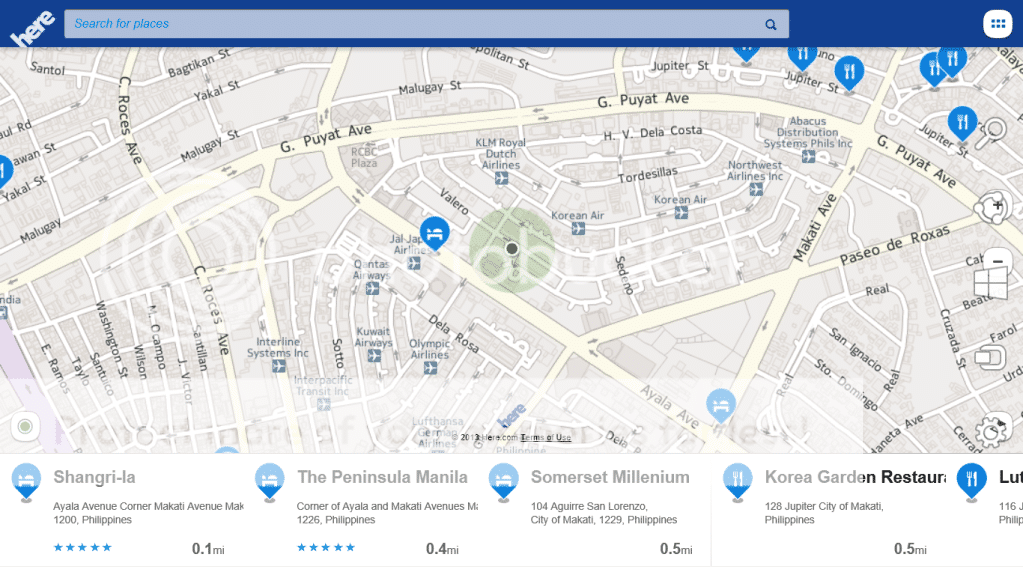
Task: Click the Windows logo overlay icon
Action: [x=990, y=283]
